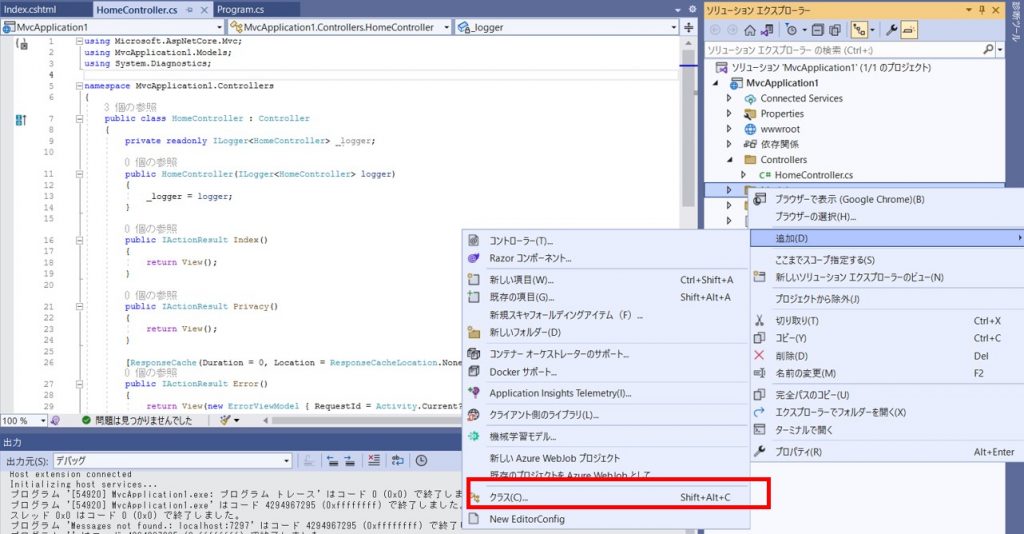This screenshot has height=534, width=1024.
Task: Toggle auto-hide pin on Solution Explorer
Action: click(x=982, y=10)
